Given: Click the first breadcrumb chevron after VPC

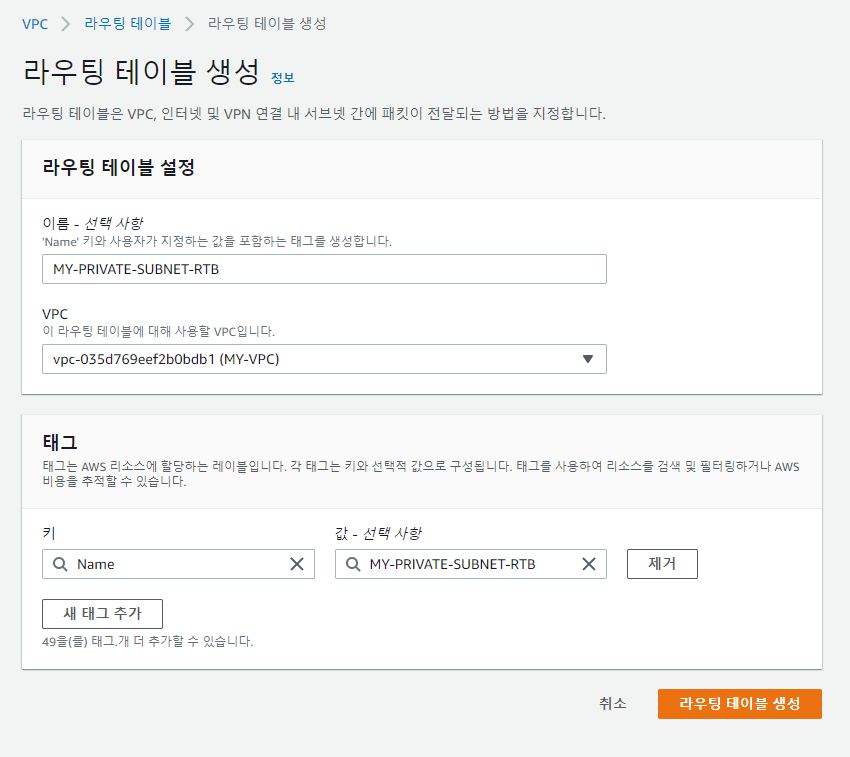Looking at the screenshot, I should click(66, 24).
